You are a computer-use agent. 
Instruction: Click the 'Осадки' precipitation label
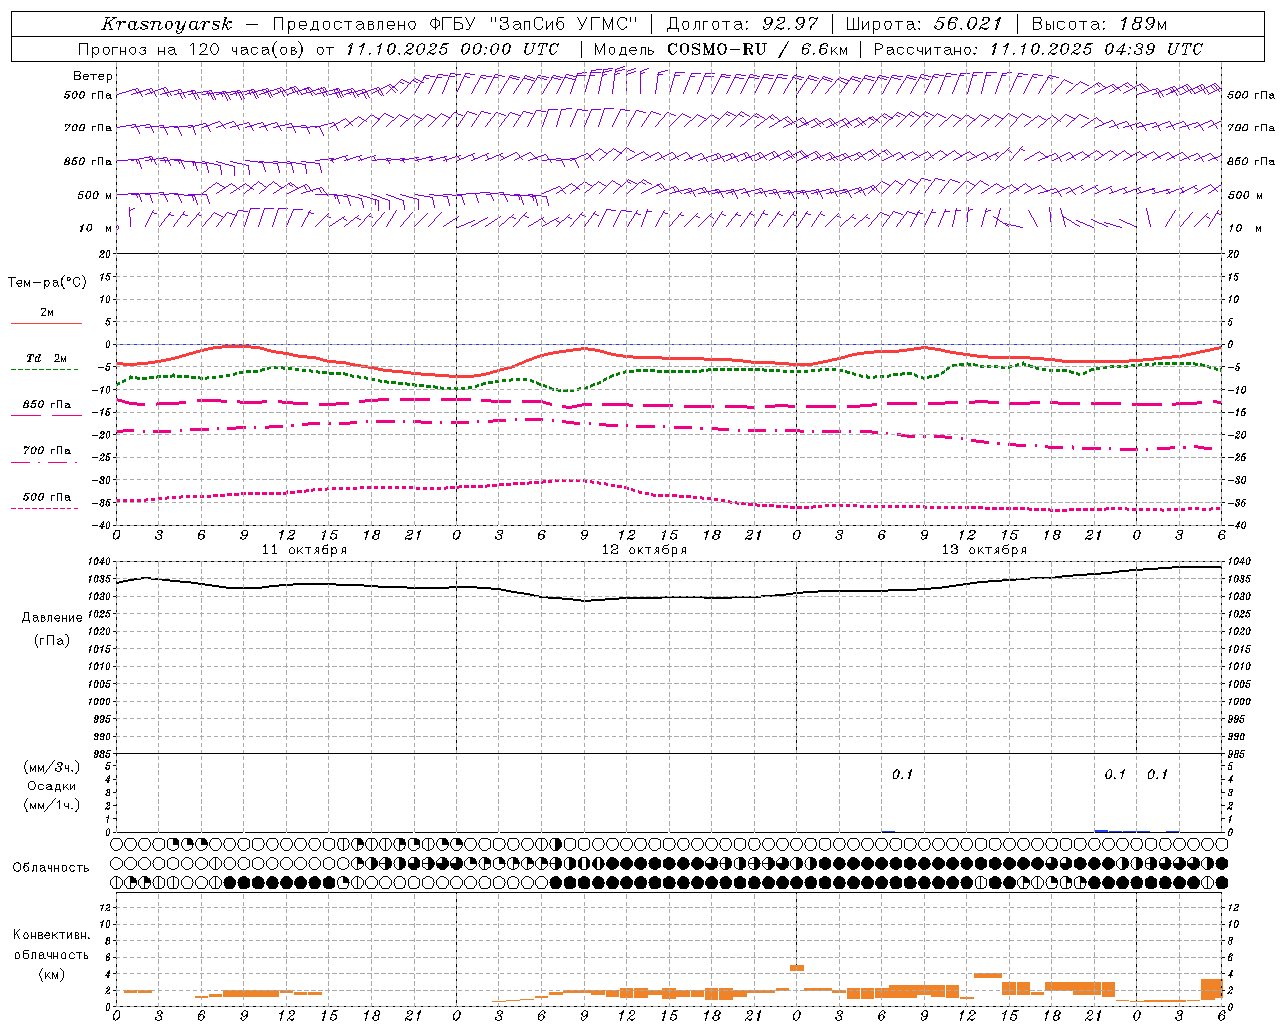pos(52,786)
